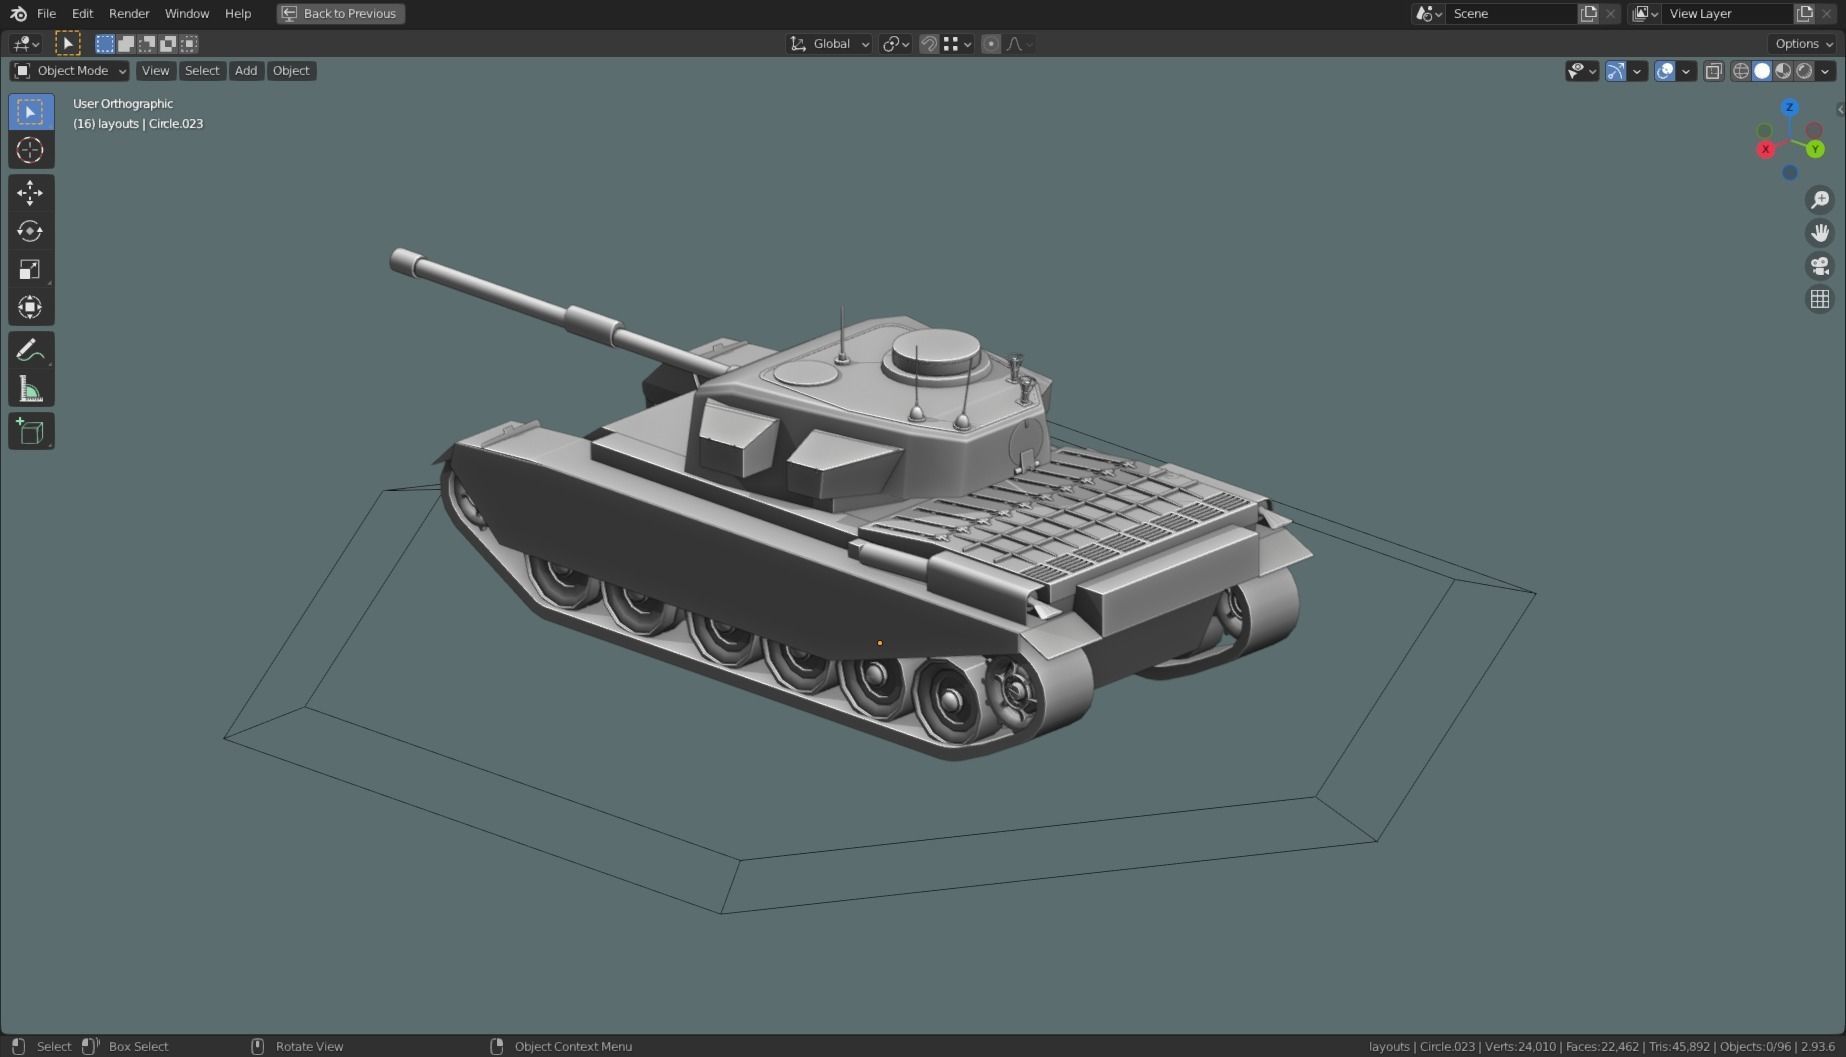The image size is (1846, 1057).
Task: Open the viewport View menu
Action: (155, 71)
